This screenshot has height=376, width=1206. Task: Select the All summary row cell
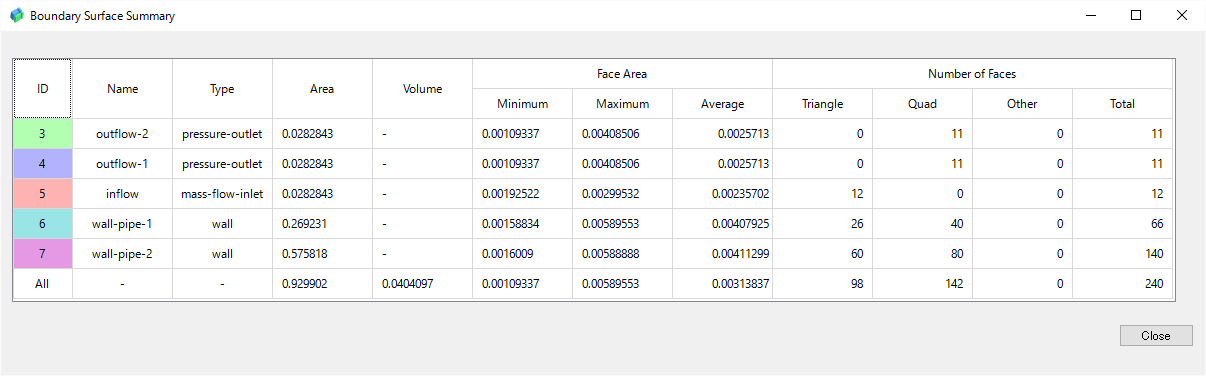[x=43, y=284]
